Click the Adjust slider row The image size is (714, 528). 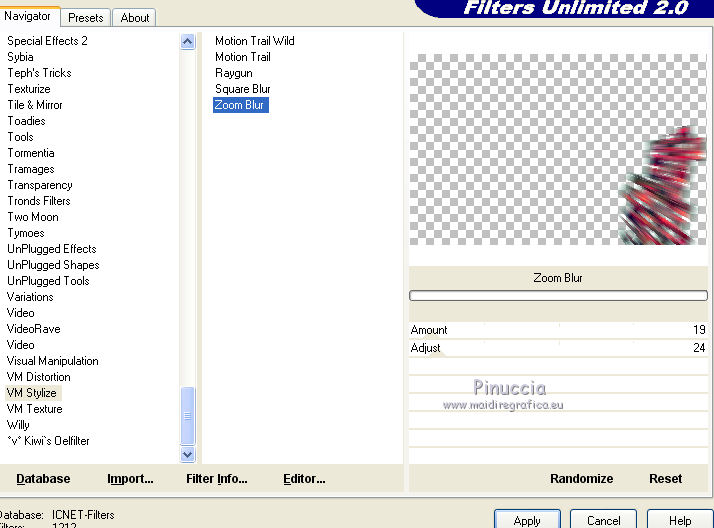(558, 348)
